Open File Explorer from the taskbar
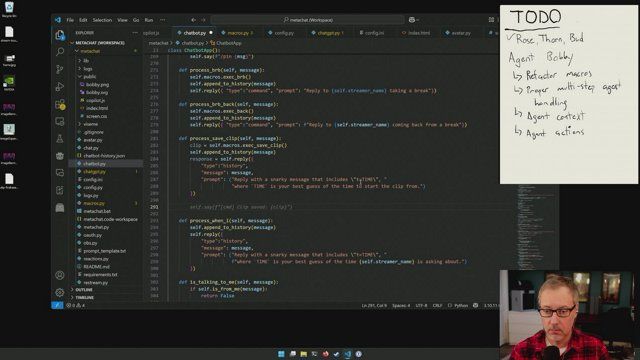This screenshot has width=640, height=360. [303, 354]
